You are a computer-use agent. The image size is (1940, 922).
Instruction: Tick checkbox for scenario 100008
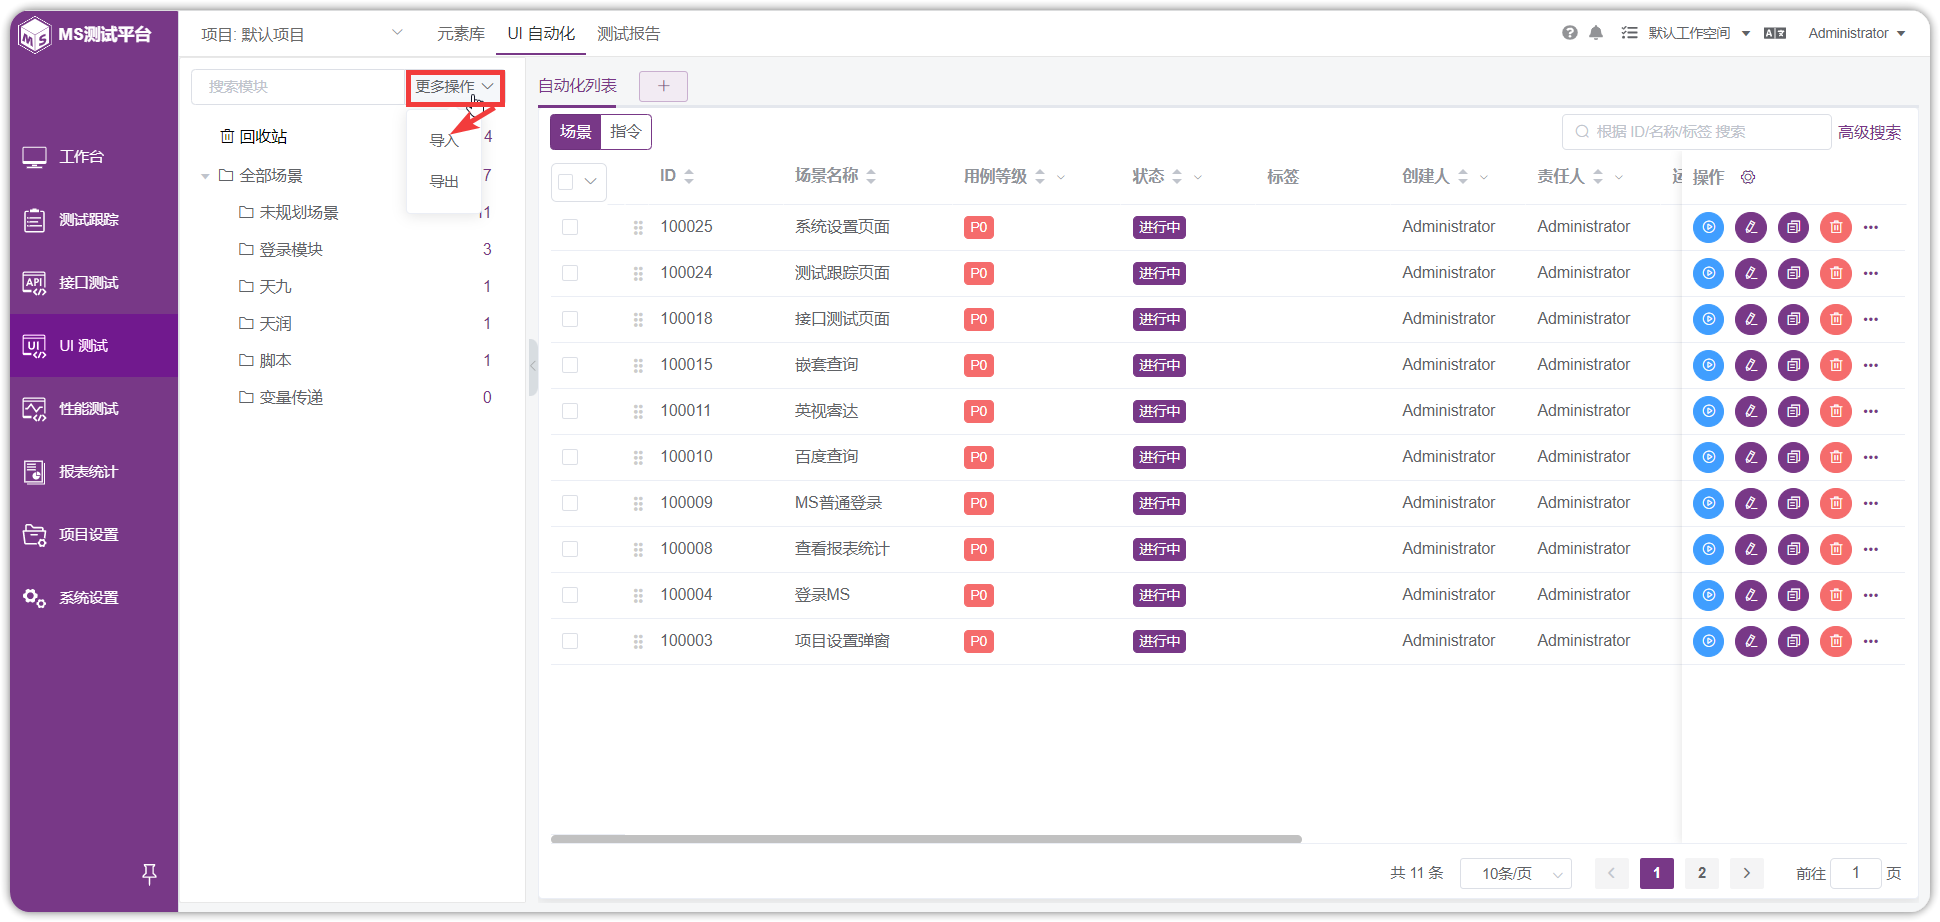(570, 549)
